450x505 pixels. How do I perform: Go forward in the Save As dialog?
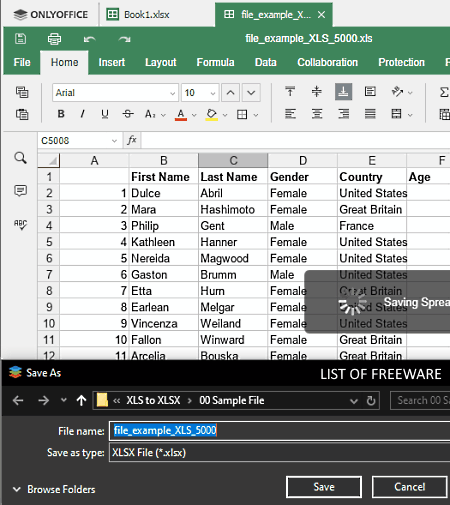(43, 400)
